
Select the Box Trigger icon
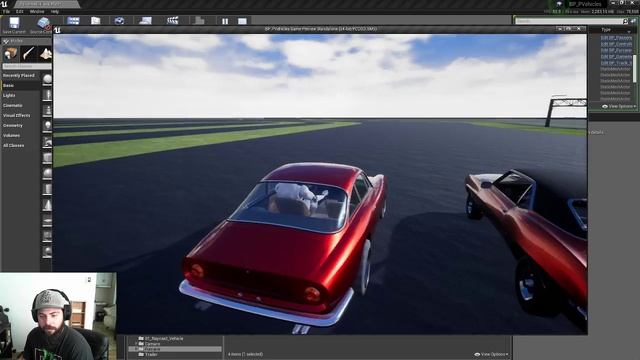tap(47, 236)
